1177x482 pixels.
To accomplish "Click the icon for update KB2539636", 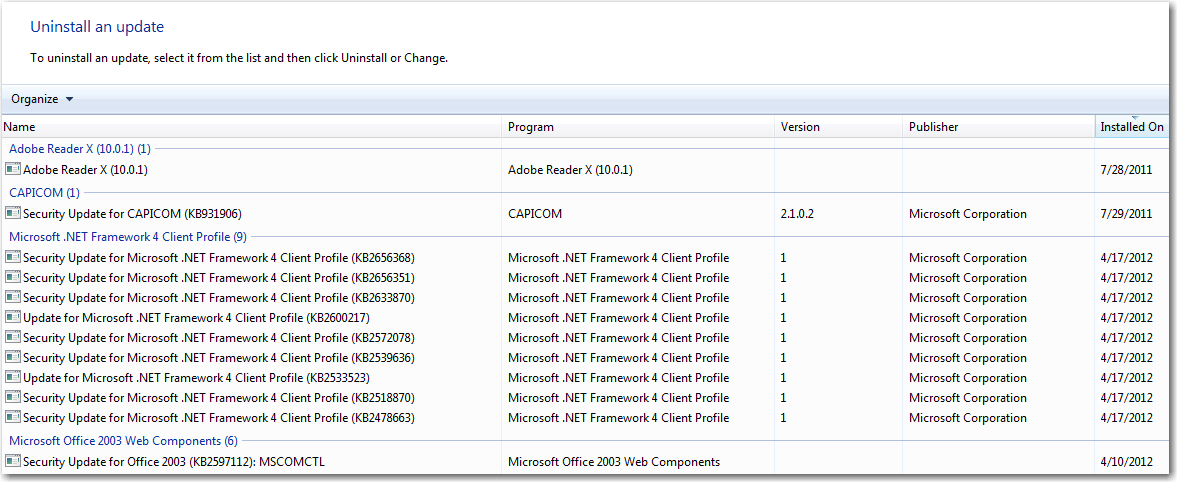I will [13, 357].
